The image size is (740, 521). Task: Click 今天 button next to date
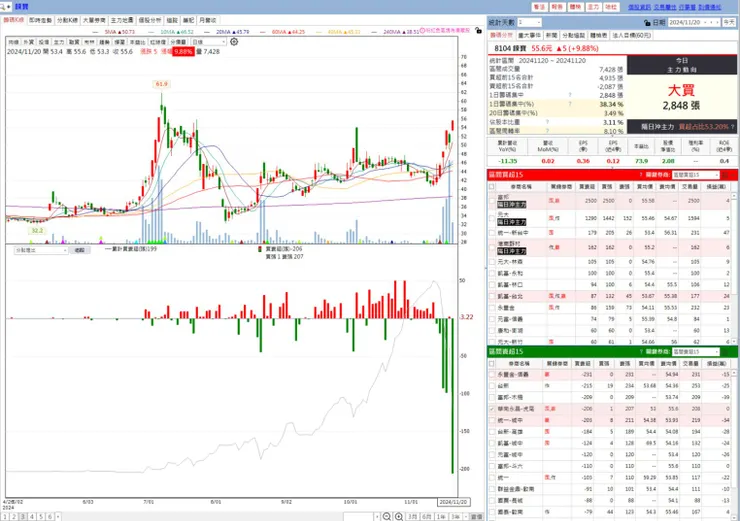pyautogui.click(x=729, y=22)
